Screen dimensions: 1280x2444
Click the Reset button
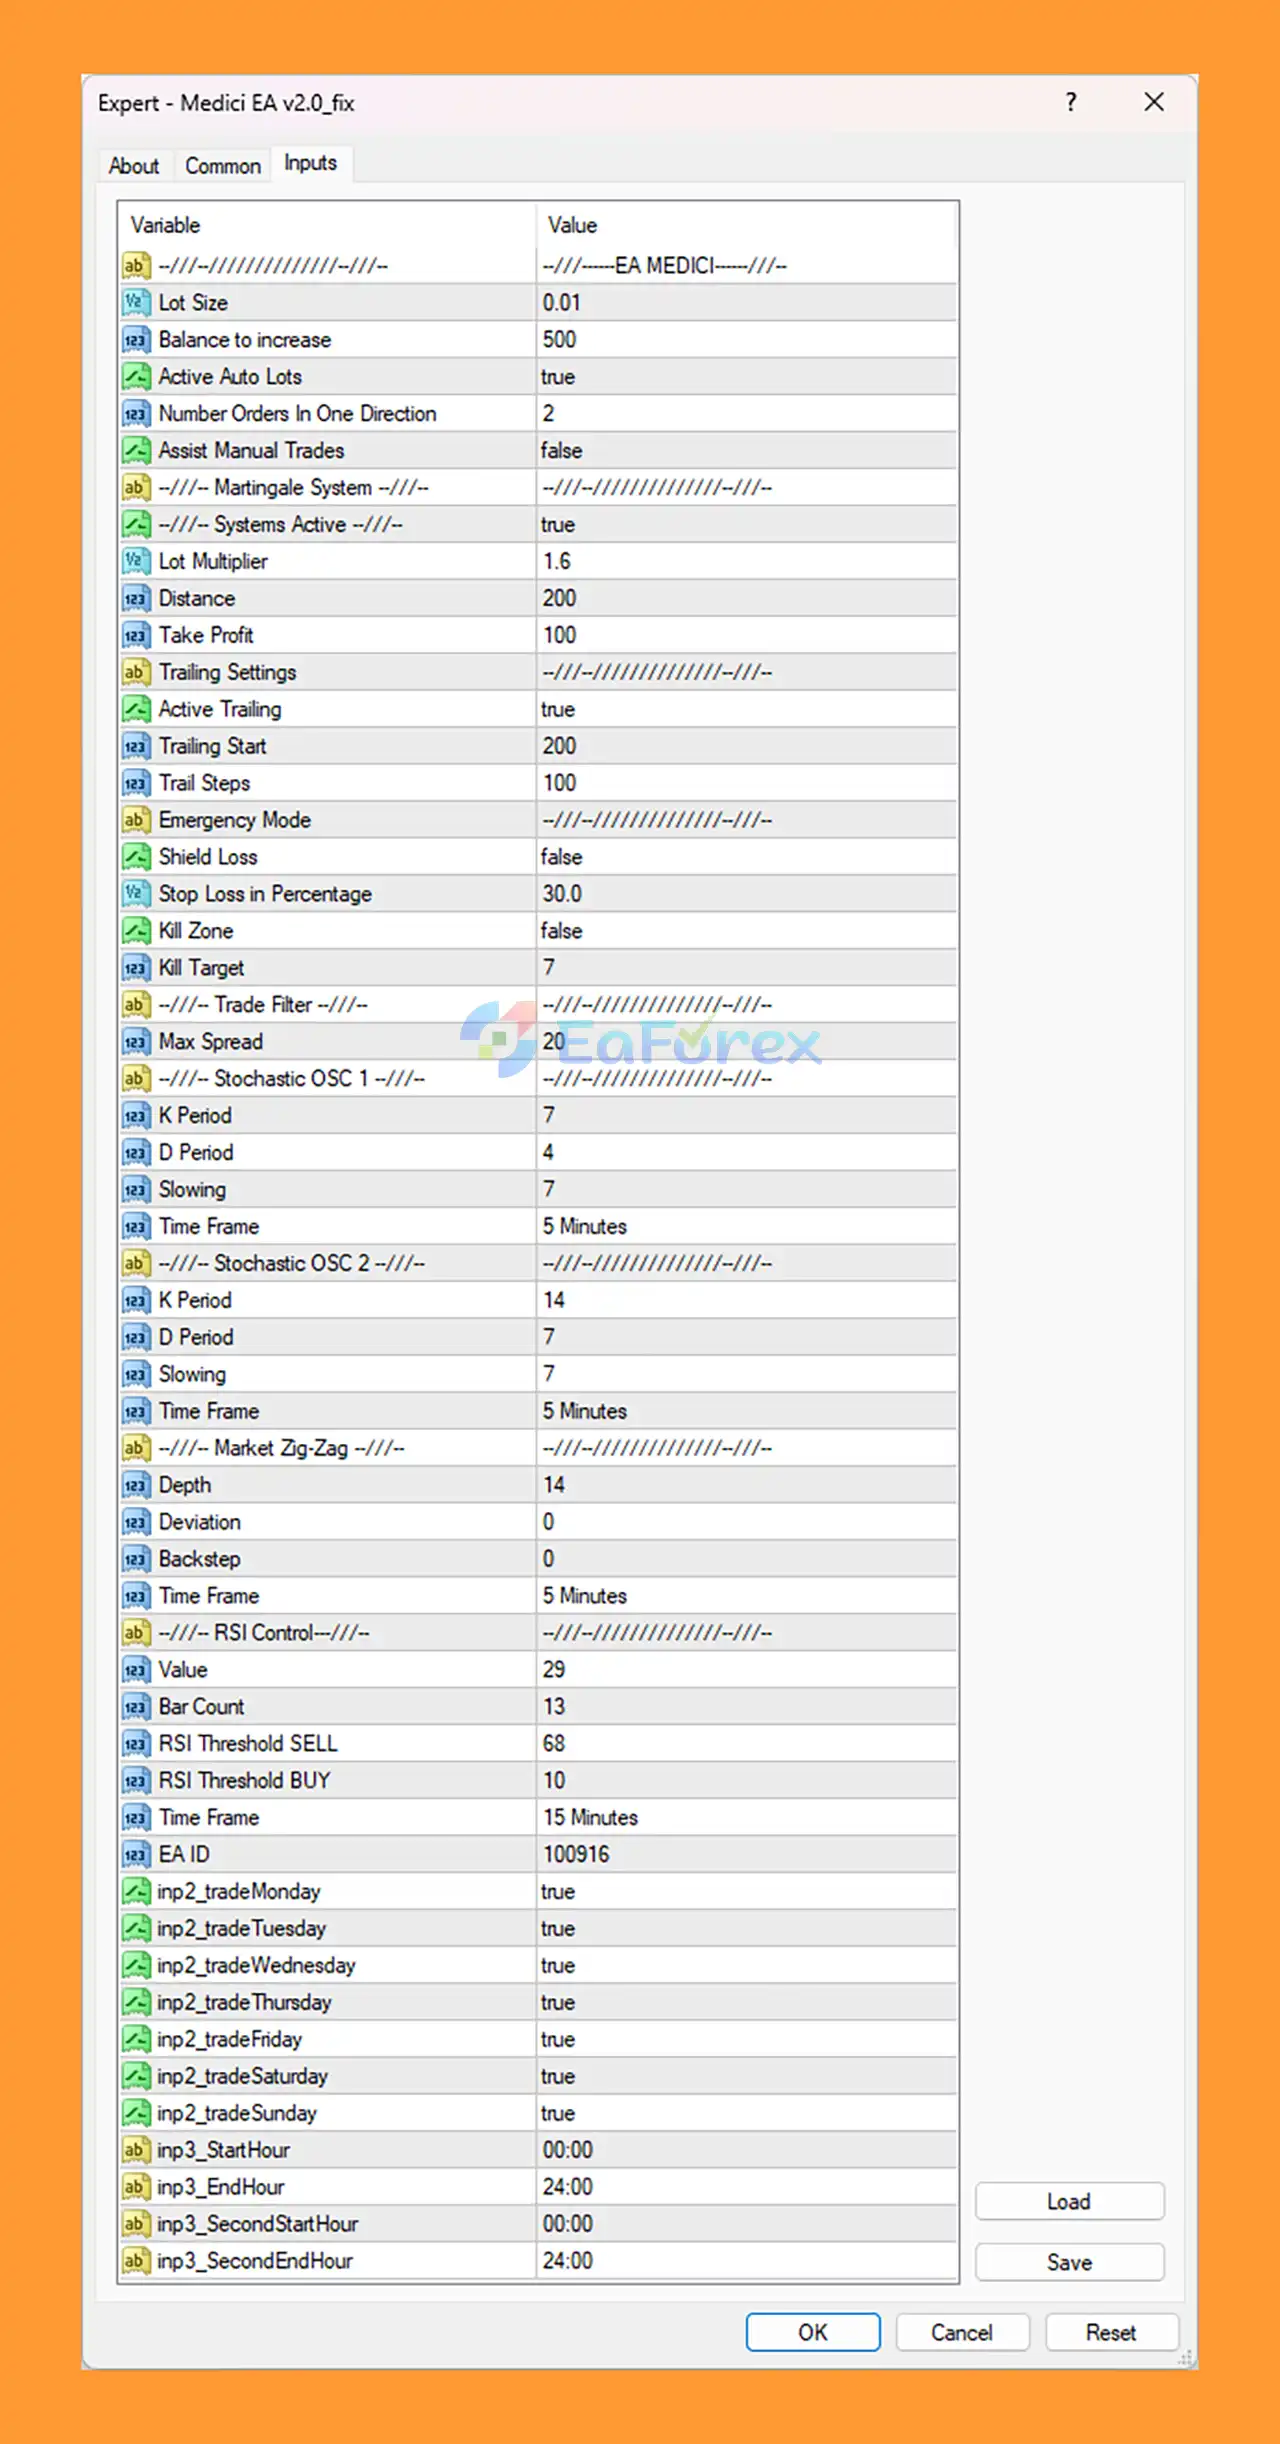point(1111,2333)
